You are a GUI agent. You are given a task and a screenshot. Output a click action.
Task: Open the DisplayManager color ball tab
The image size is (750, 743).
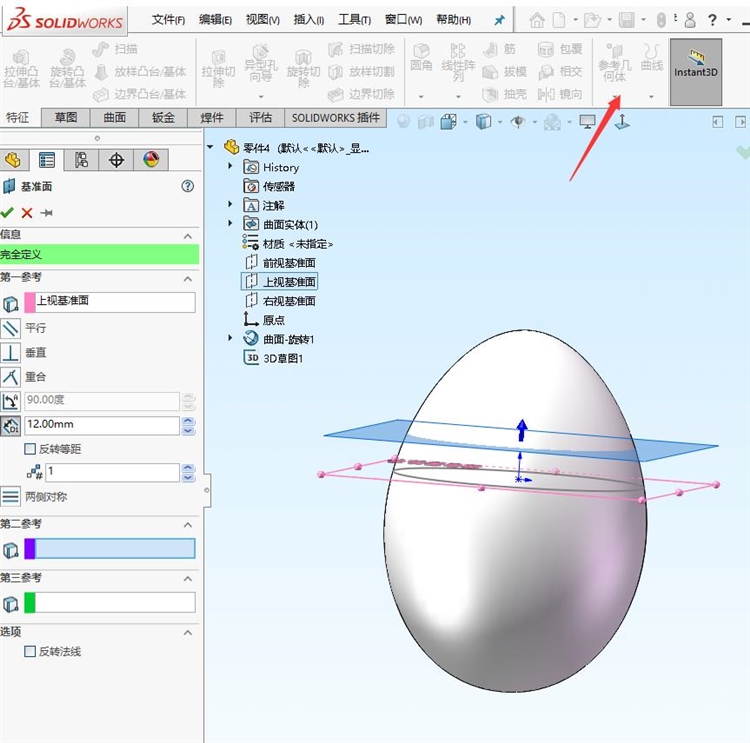151,160
